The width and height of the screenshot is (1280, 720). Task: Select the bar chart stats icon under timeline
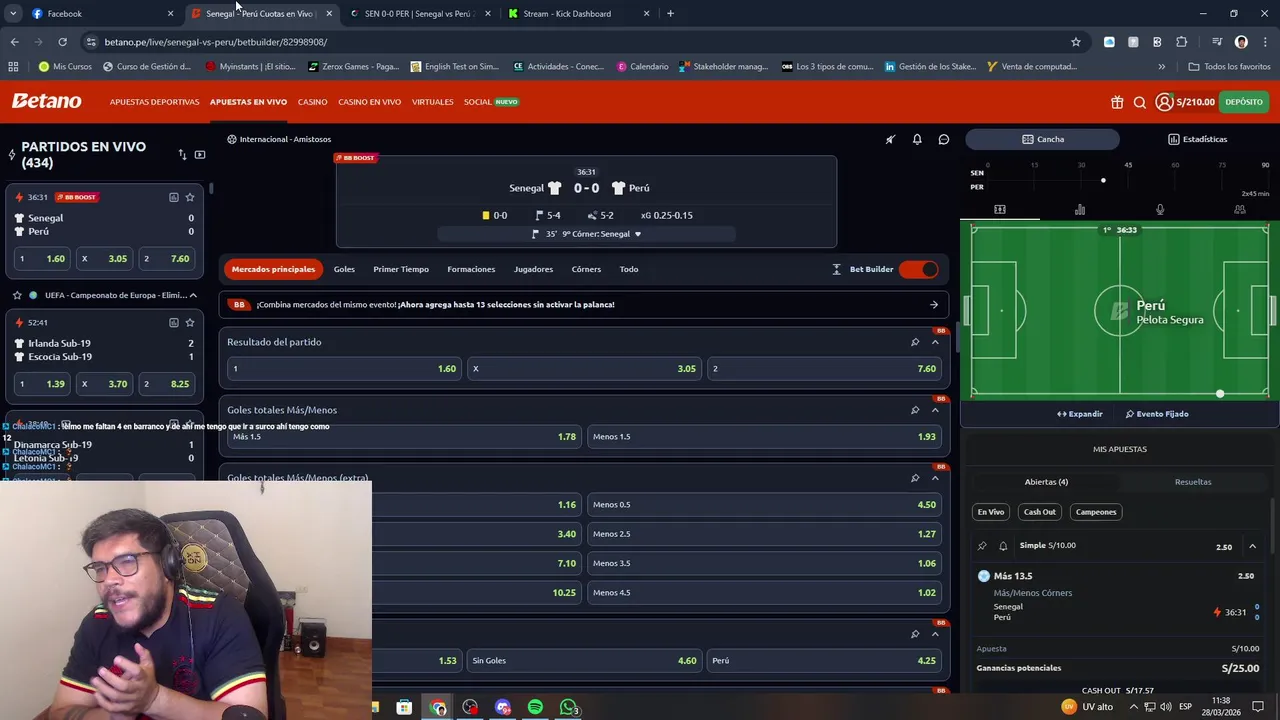tap(1080, 209)
